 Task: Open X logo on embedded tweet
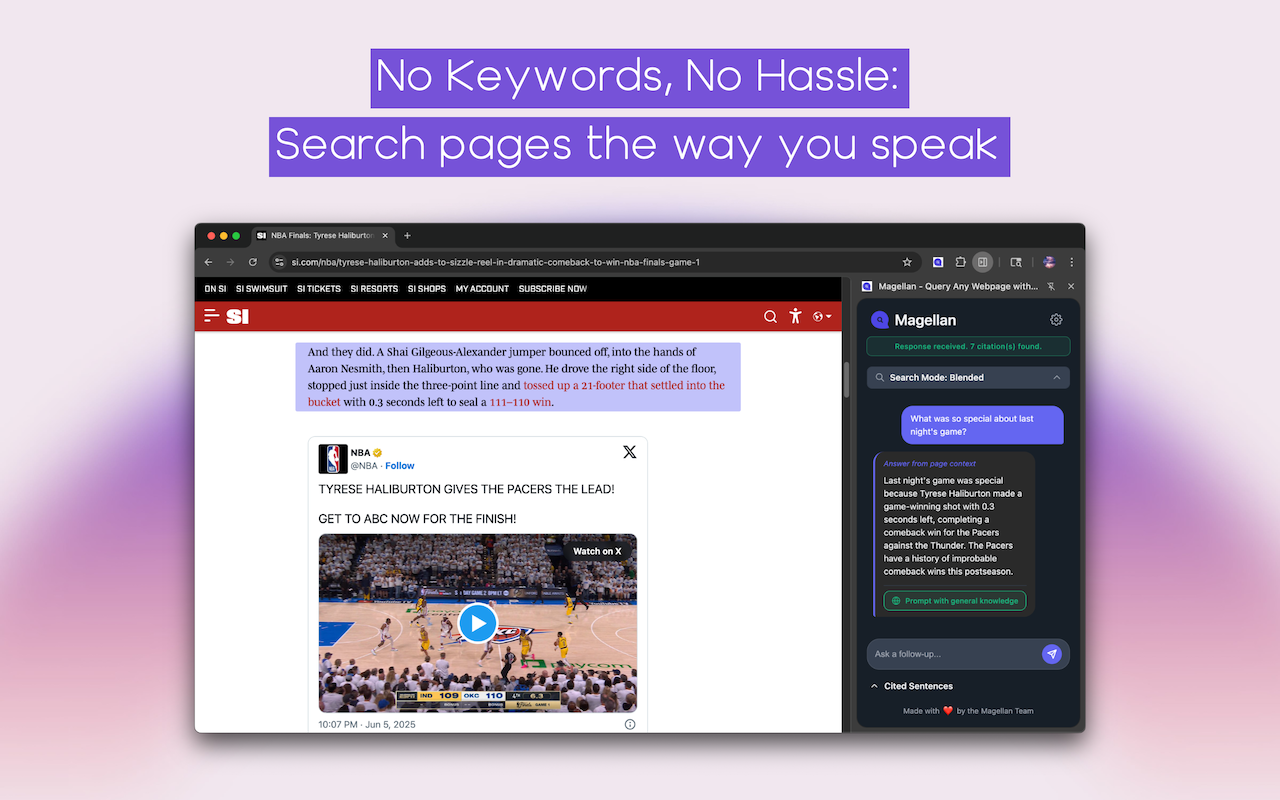(629, 452)
